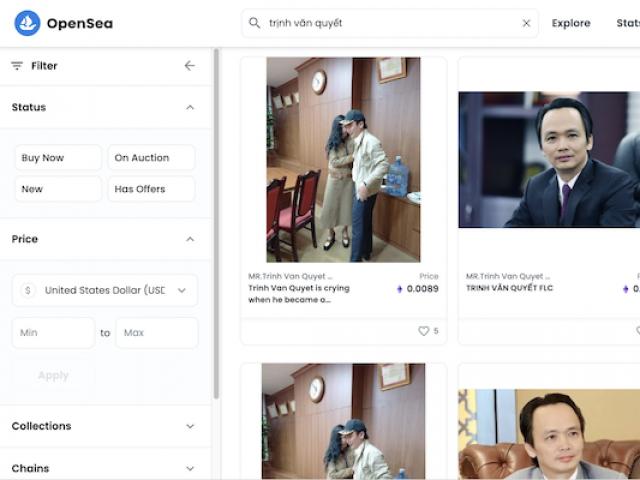Click the OpenSea logo icon
This screenshot has height=480, width=640.
click(27, 23)
